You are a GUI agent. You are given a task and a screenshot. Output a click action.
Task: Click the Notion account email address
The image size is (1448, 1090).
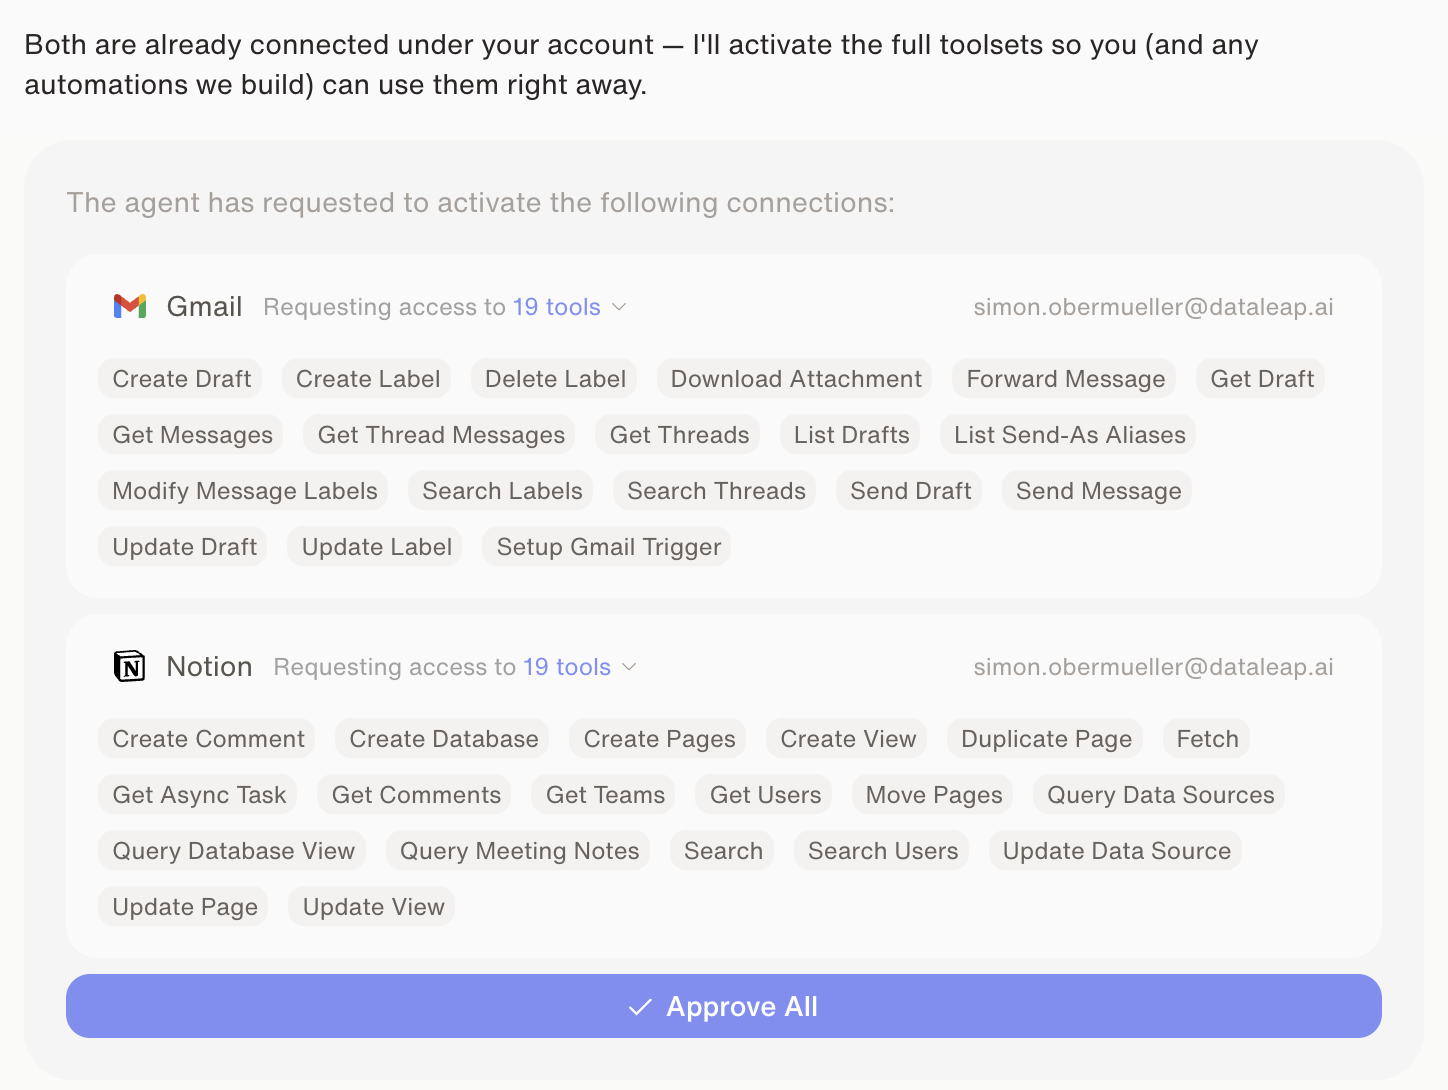coord(1153,667)
